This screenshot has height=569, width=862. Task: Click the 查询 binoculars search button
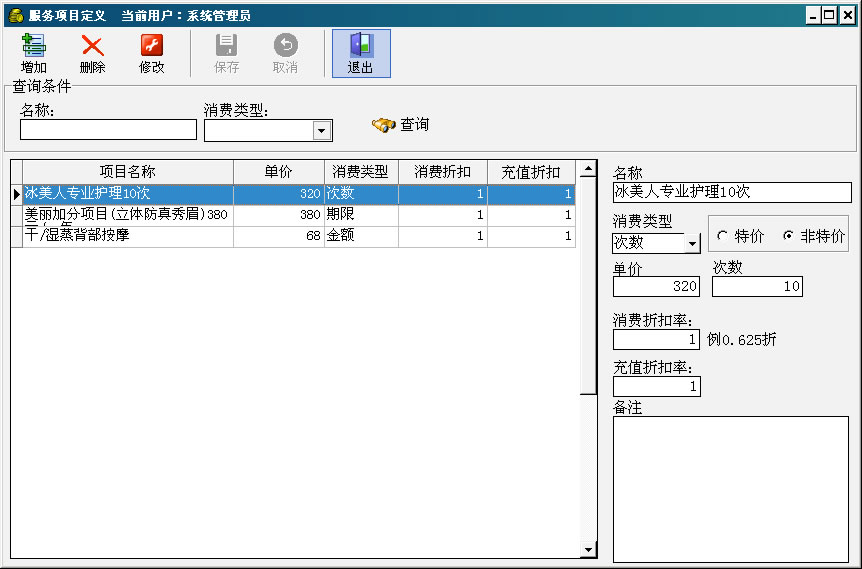[400, 125]
